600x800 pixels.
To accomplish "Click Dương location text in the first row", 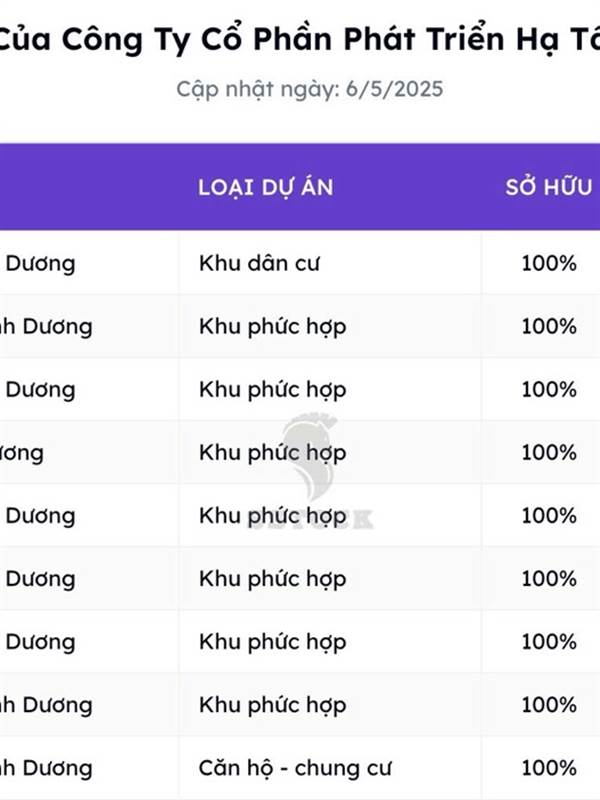I will click(40, 264).
